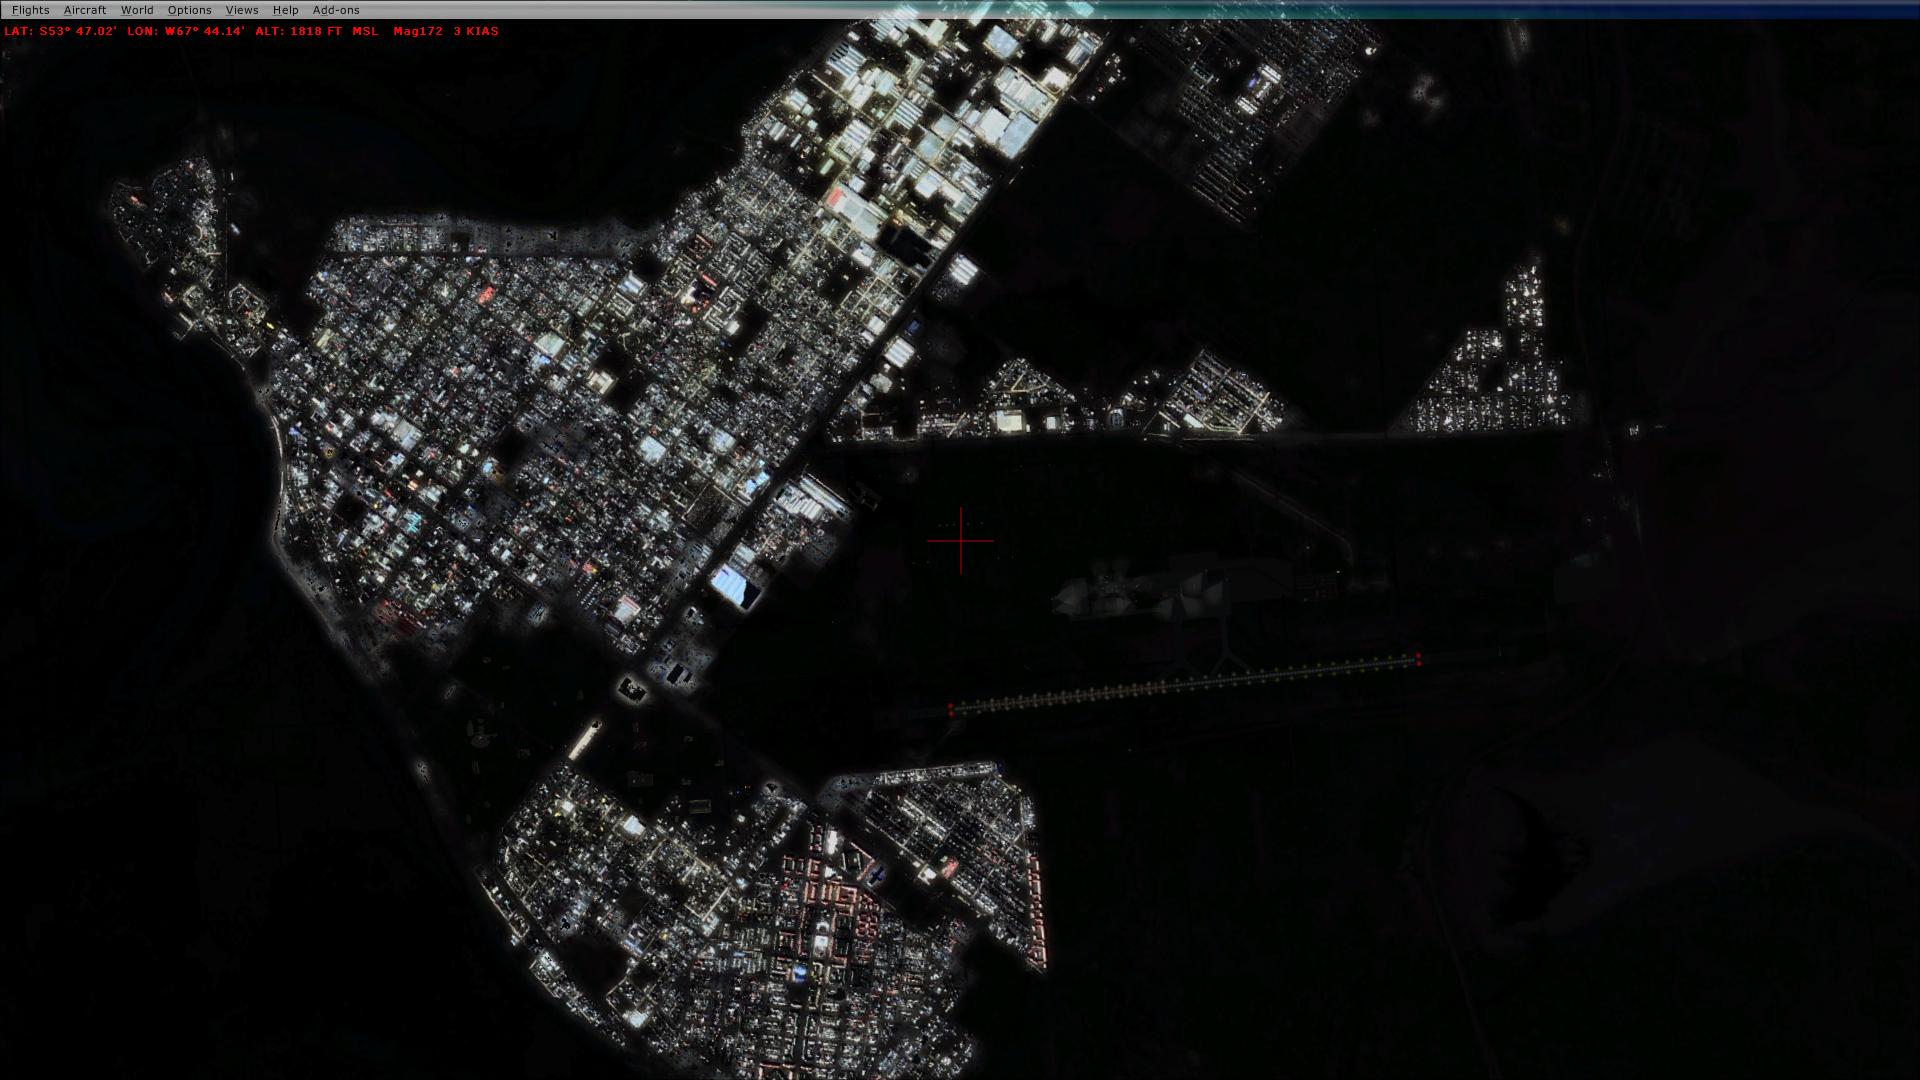The width and height of the screenshot is (1920, 1080).
Task: Click the LAT: S53° 47.02' readout
Action: tap(60, 31)
